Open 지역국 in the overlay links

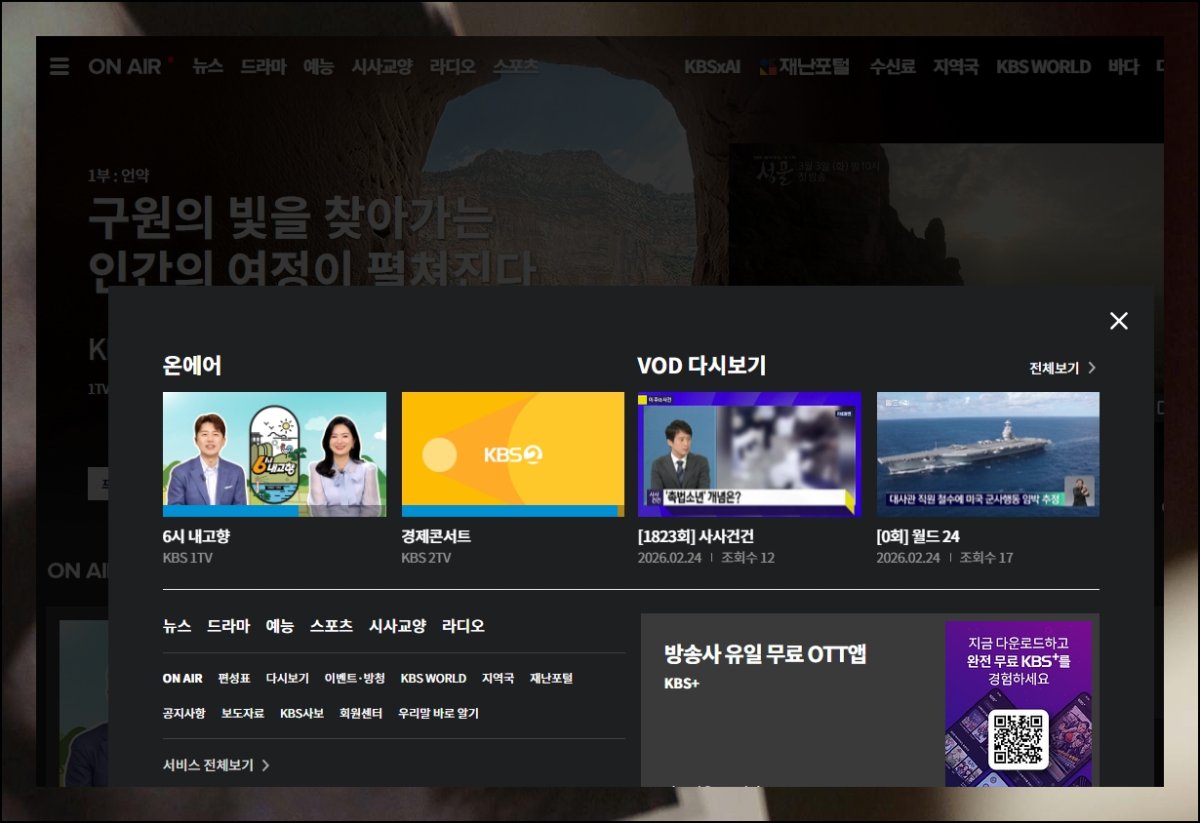tap(498, 678)
